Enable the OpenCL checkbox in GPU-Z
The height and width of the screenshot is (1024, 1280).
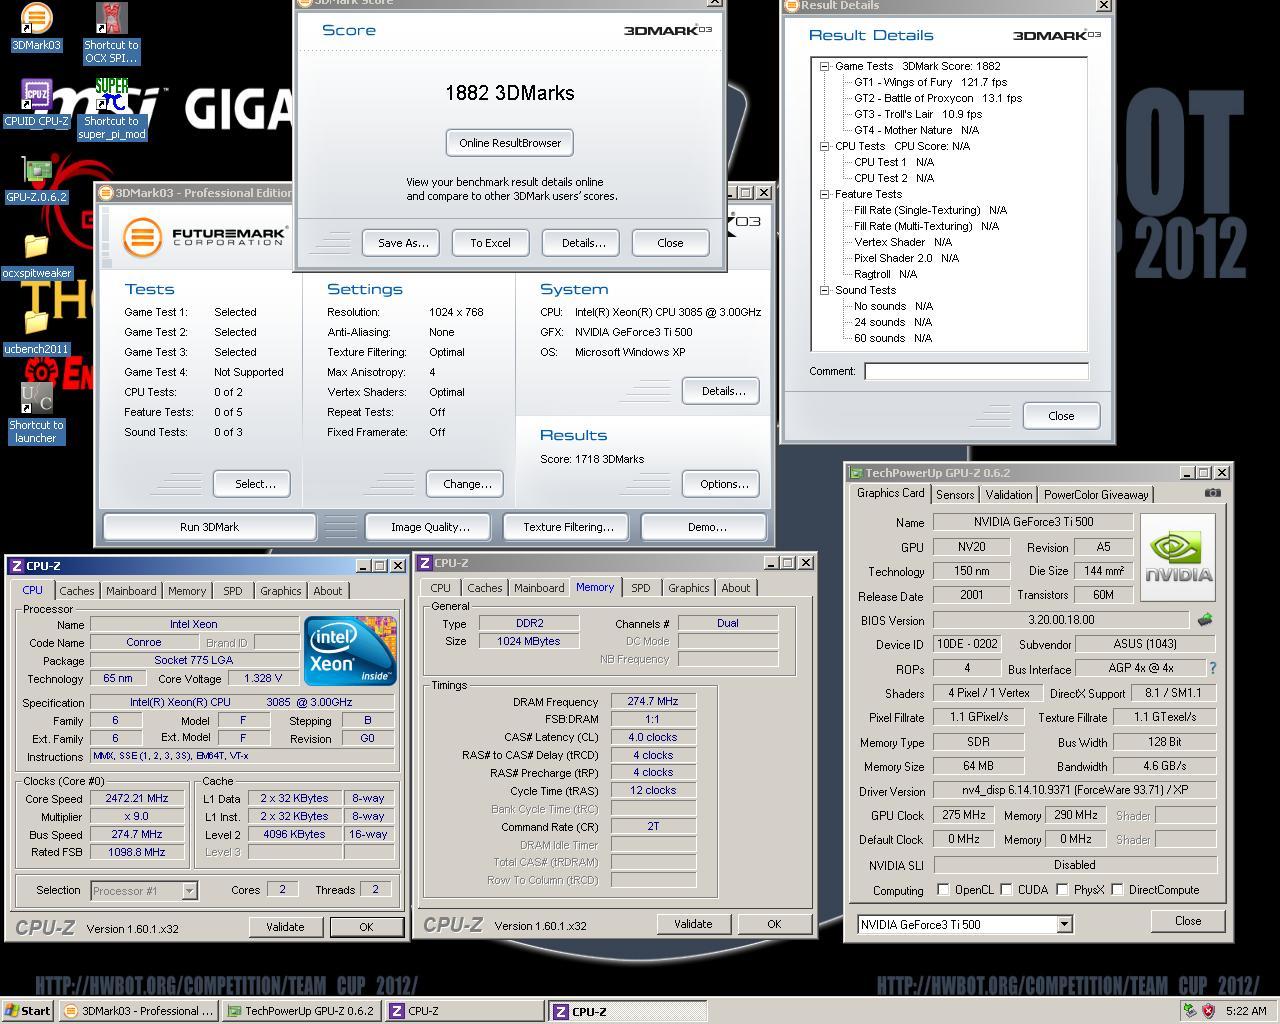(943, 889)
